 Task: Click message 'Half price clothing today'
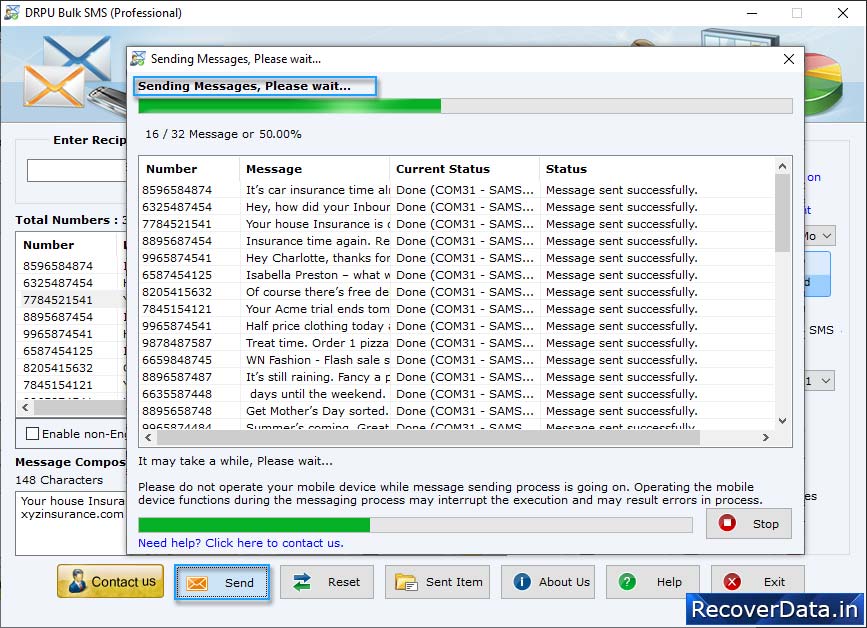tap(318, 326)
